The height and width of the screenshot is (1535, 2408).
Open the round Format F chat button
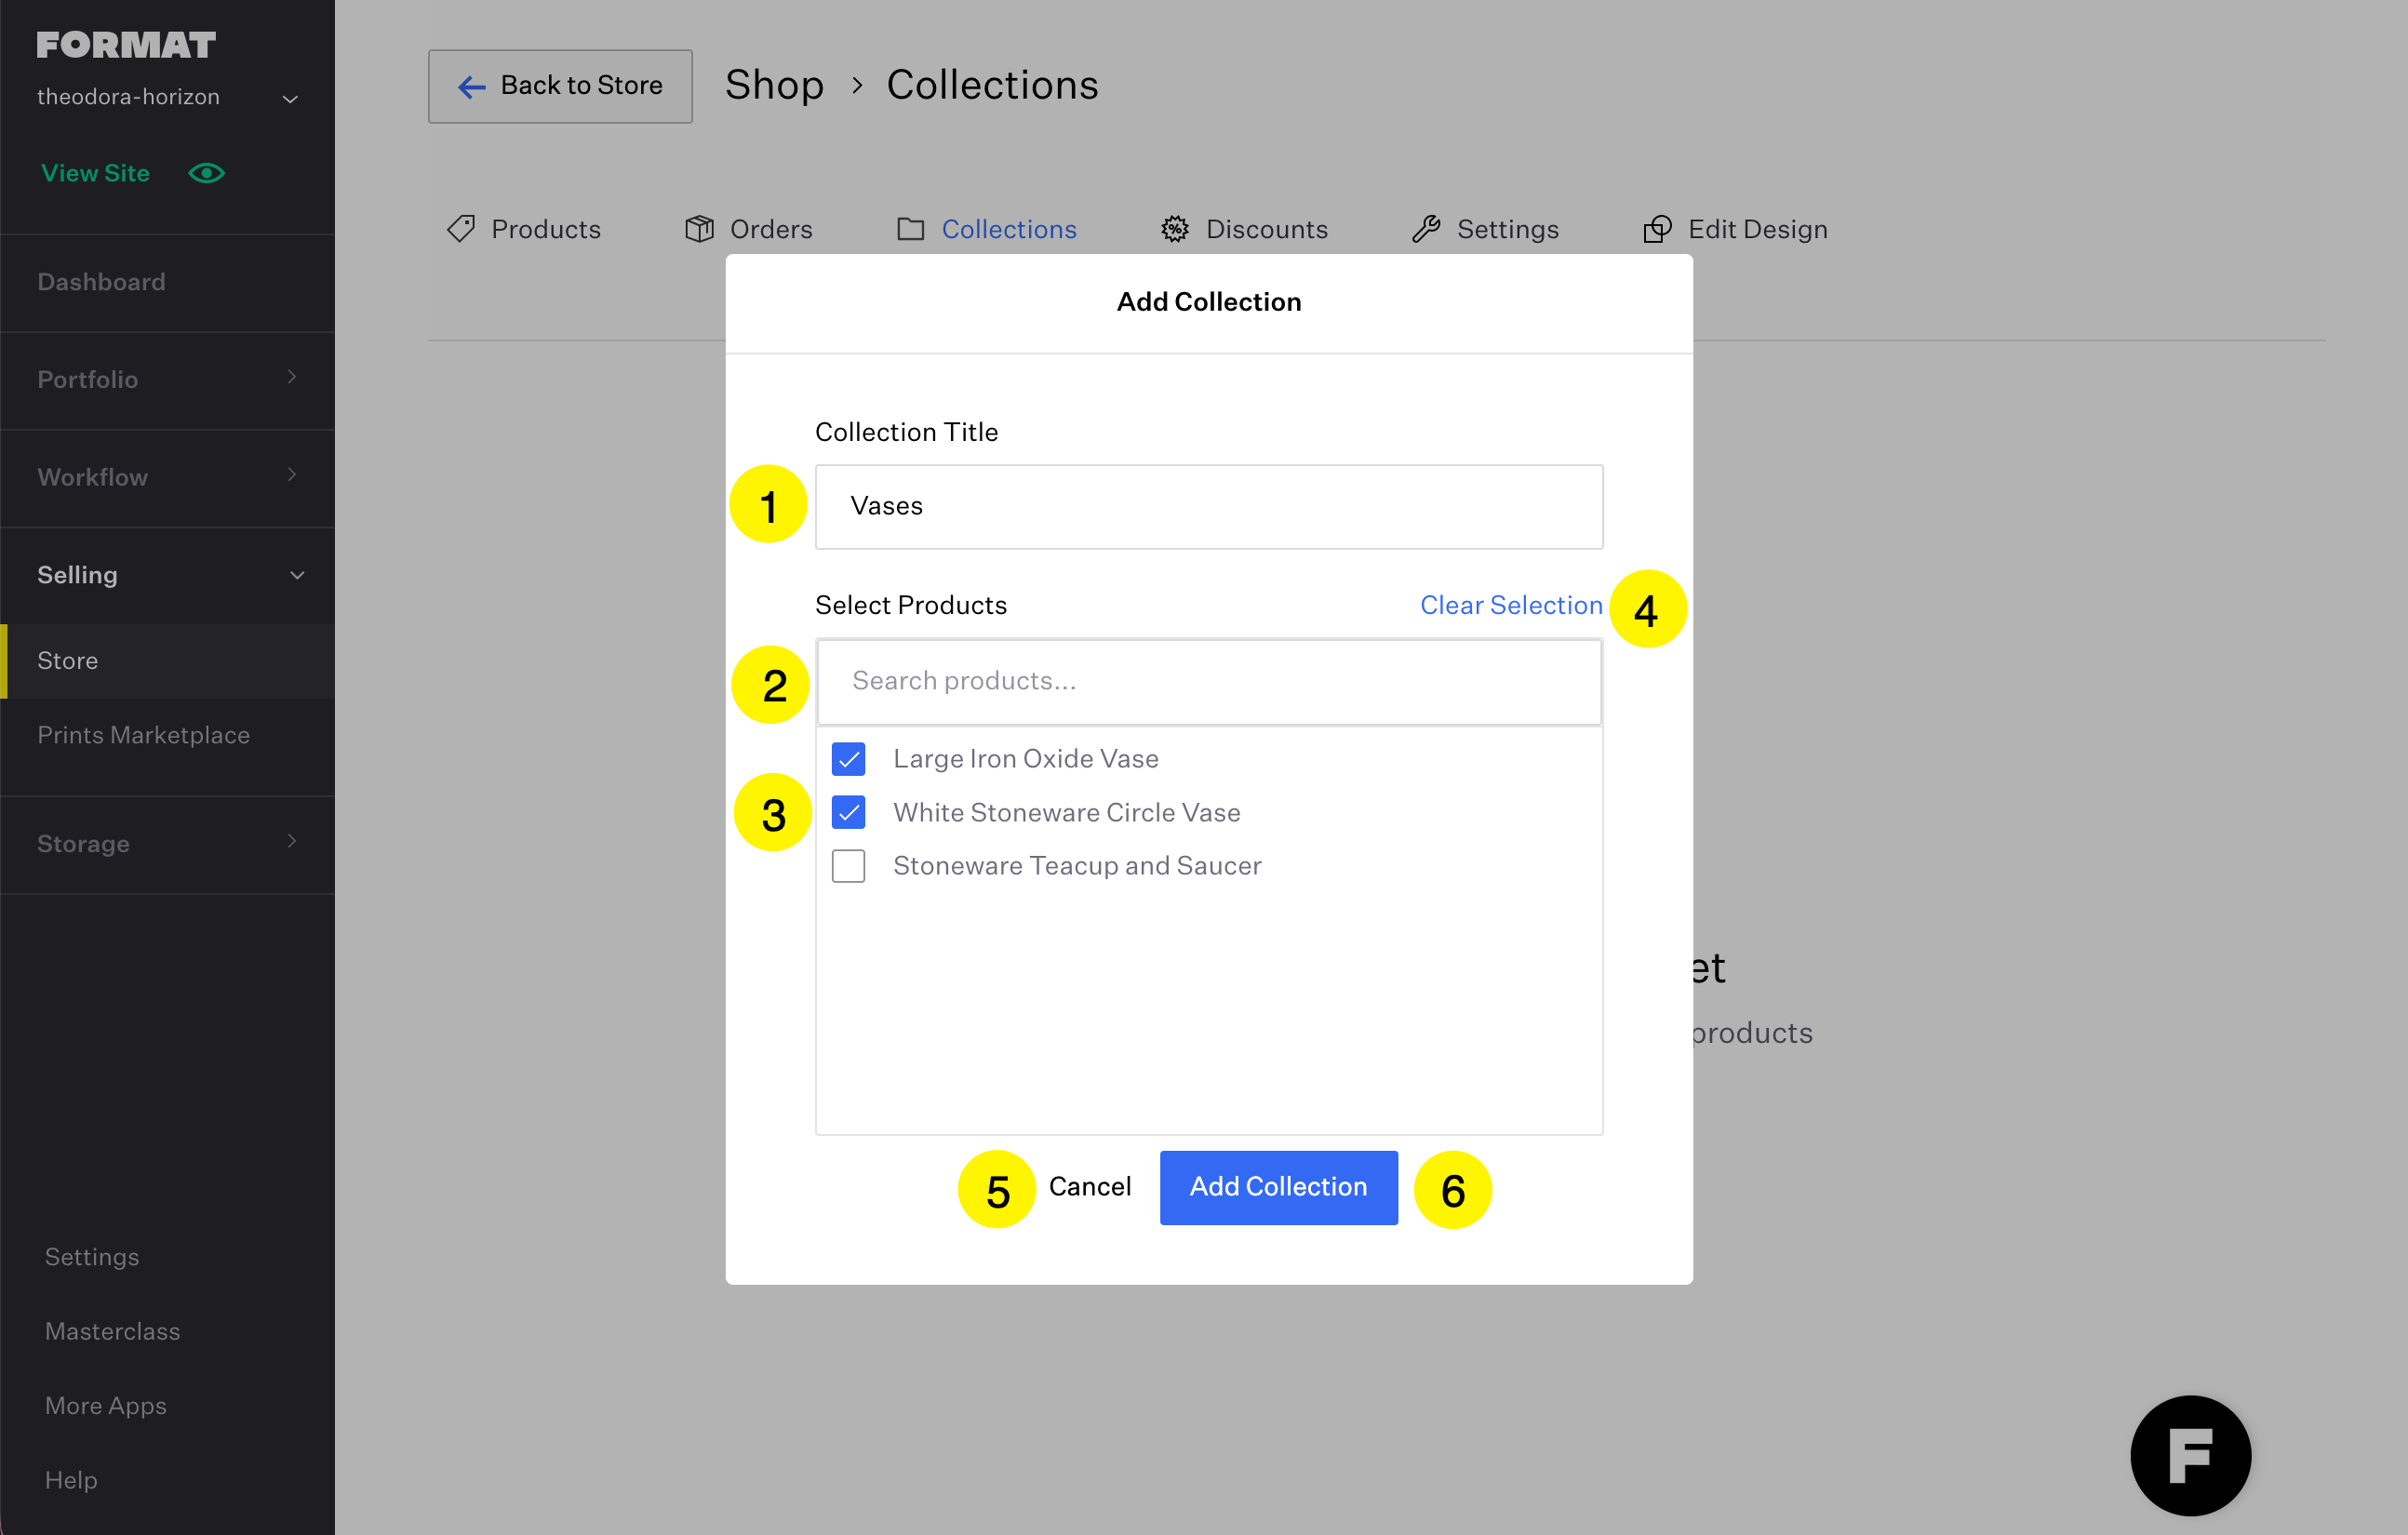[x=2190, y=1455]
